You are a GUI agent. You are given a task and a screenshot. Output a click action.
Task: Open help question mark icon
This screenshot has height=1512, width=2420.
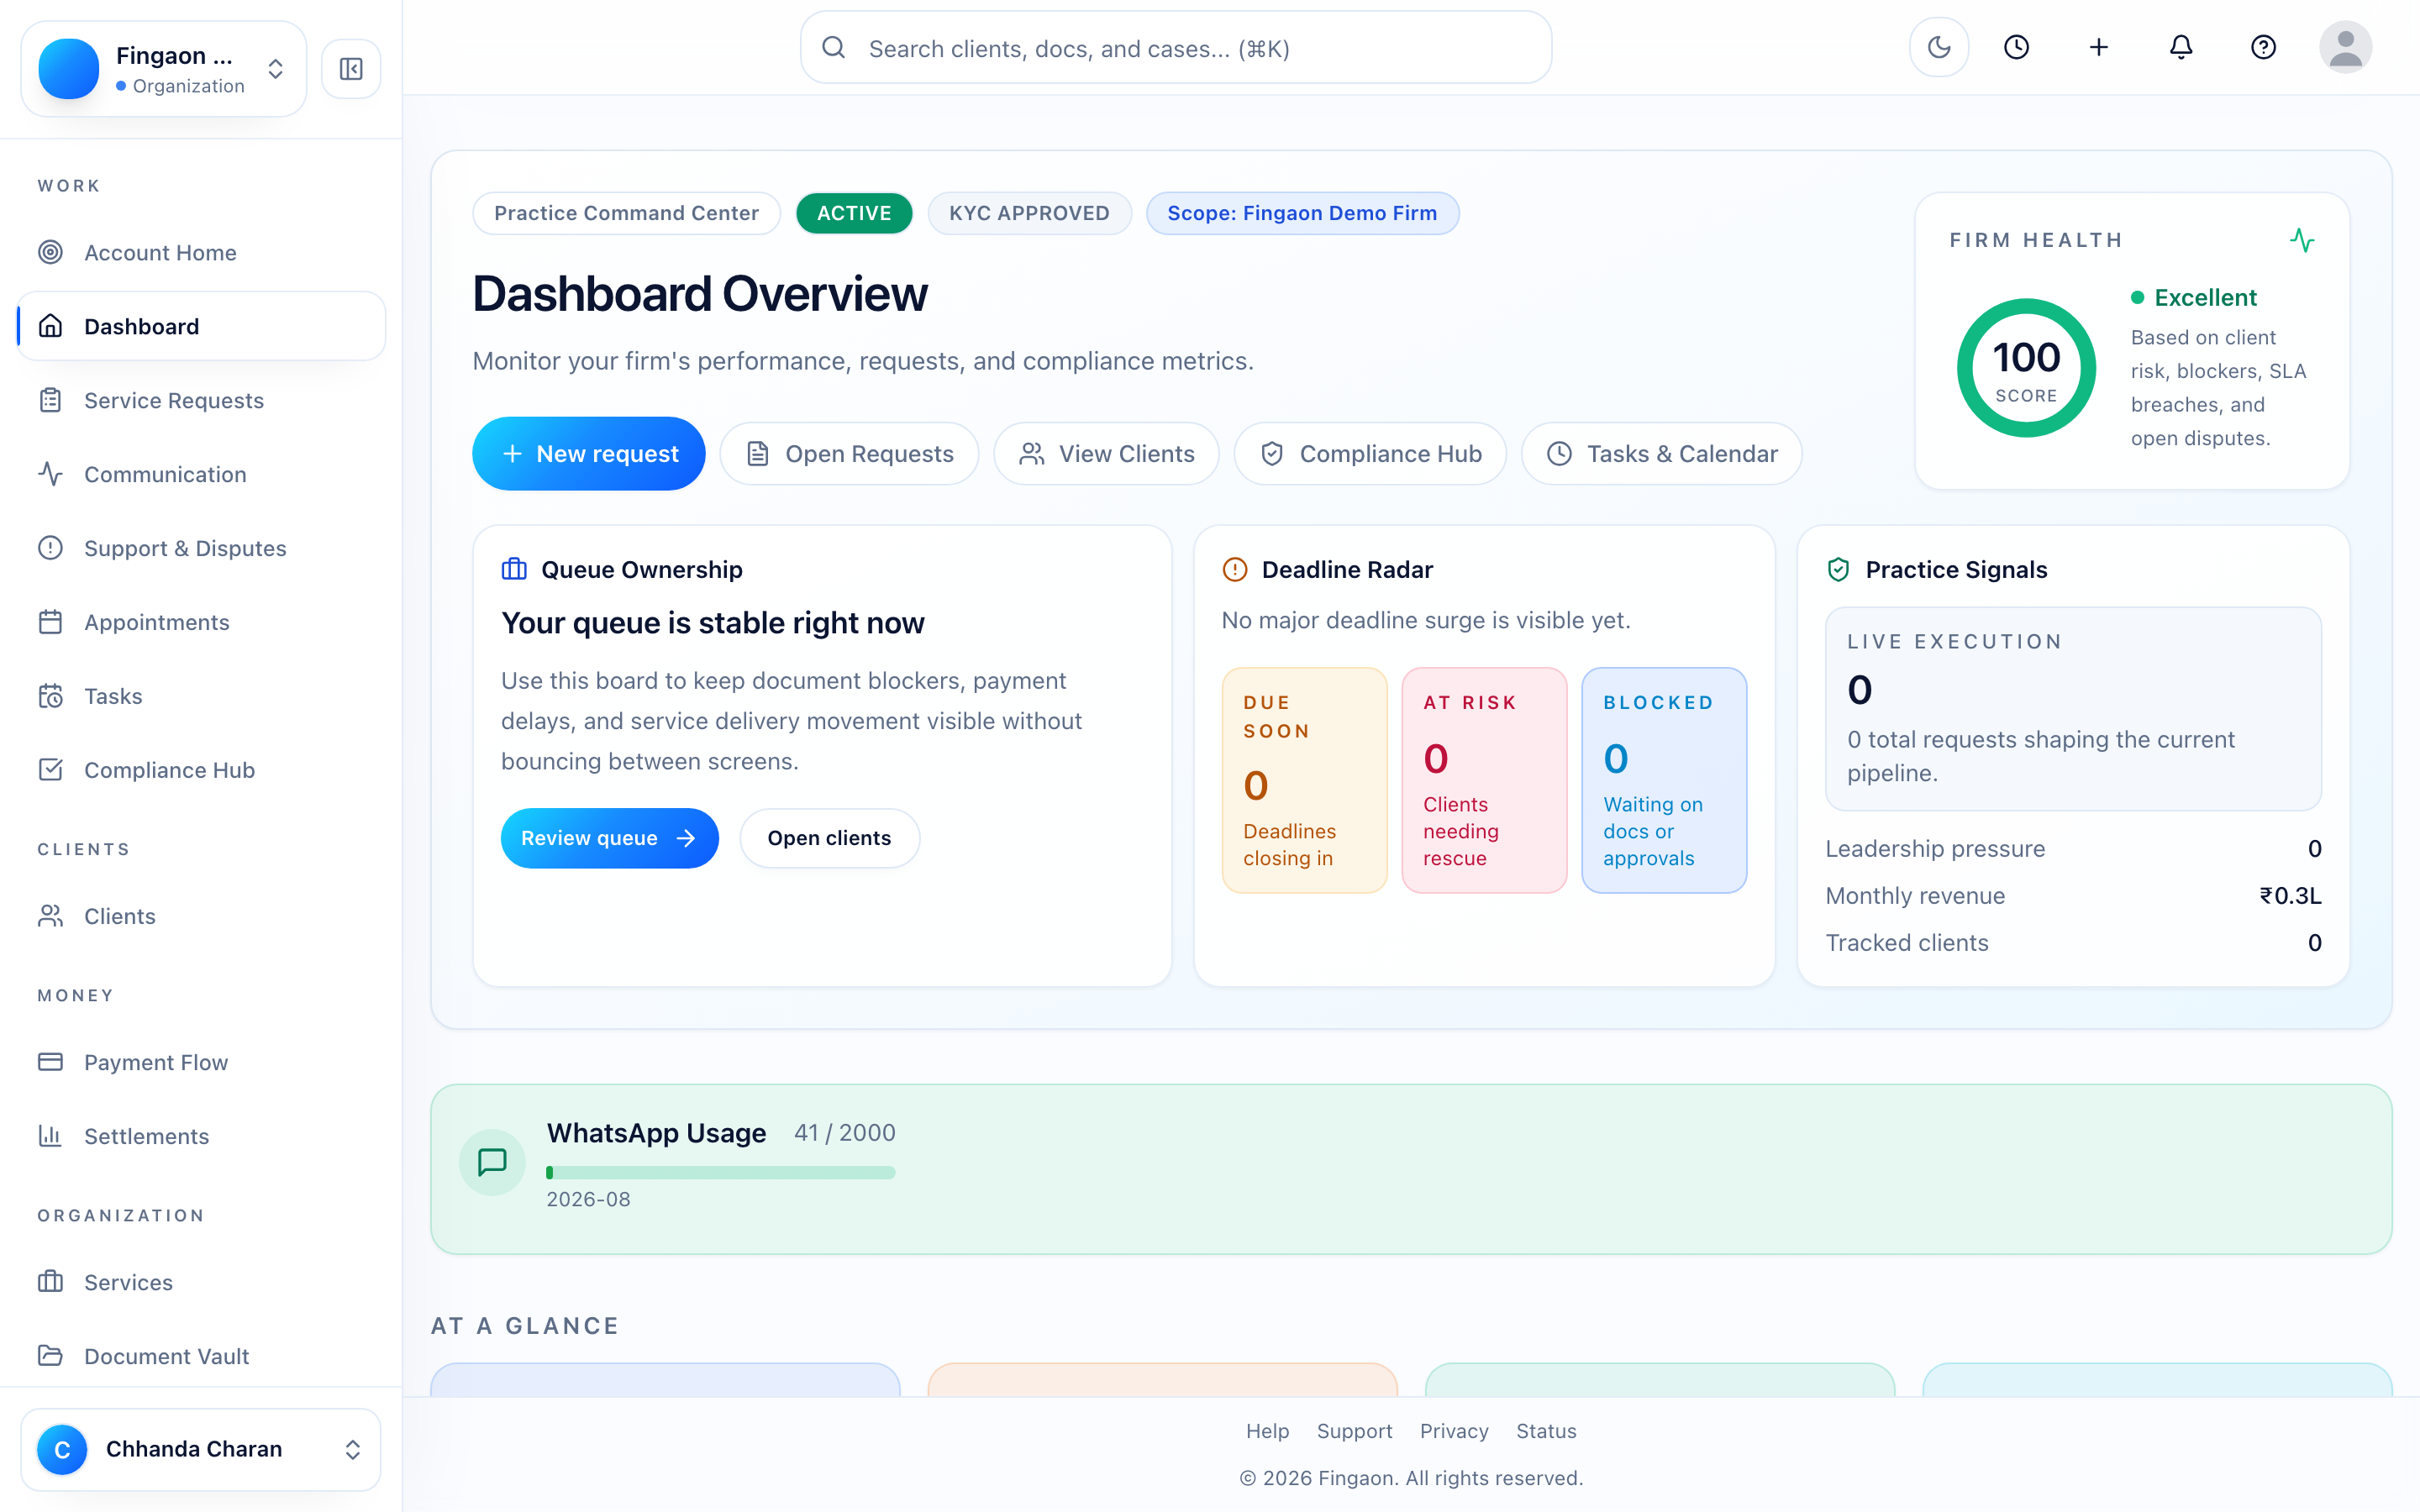pyautogui.click(x=2263, y=47)
